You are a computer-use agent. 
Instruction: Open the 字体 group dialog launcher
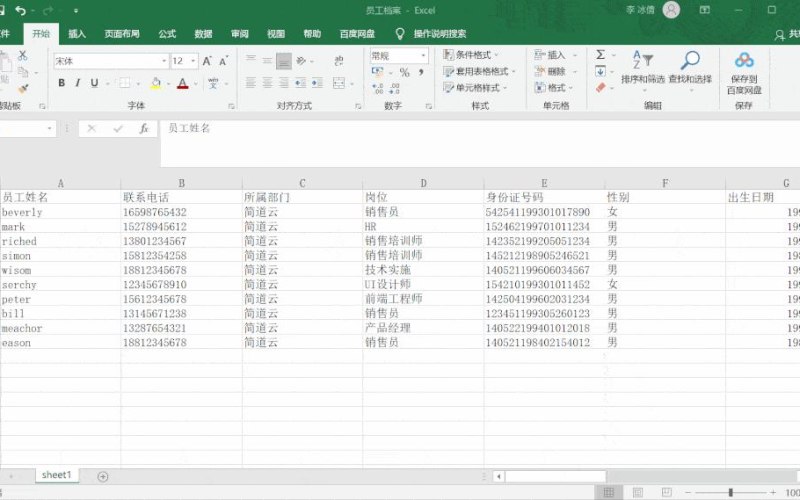(231, 106)
